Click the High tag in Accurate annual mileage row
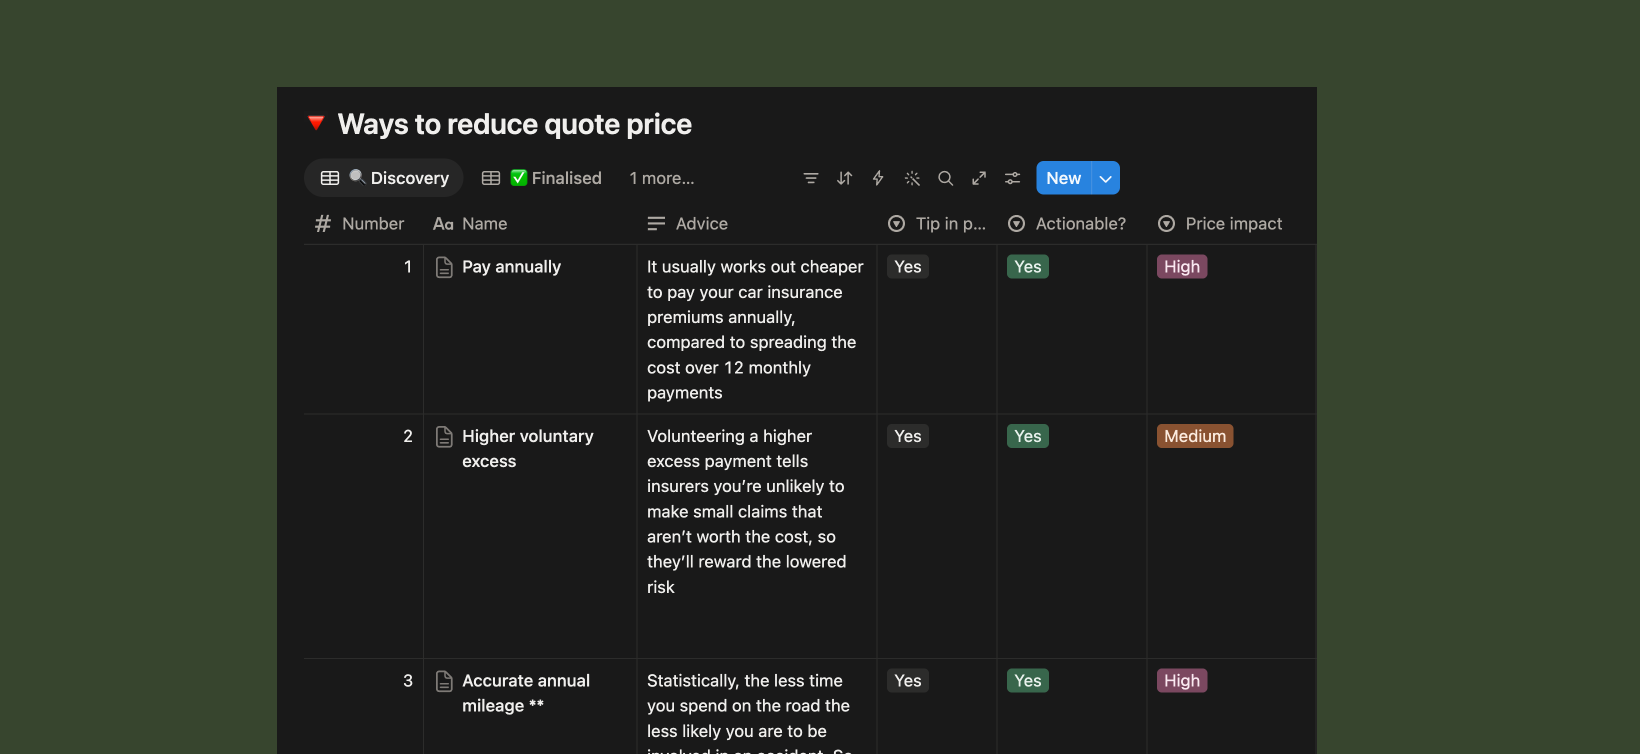Image resolution: width=1640 pixels, height=754 pixels. tap(1182, 681)
